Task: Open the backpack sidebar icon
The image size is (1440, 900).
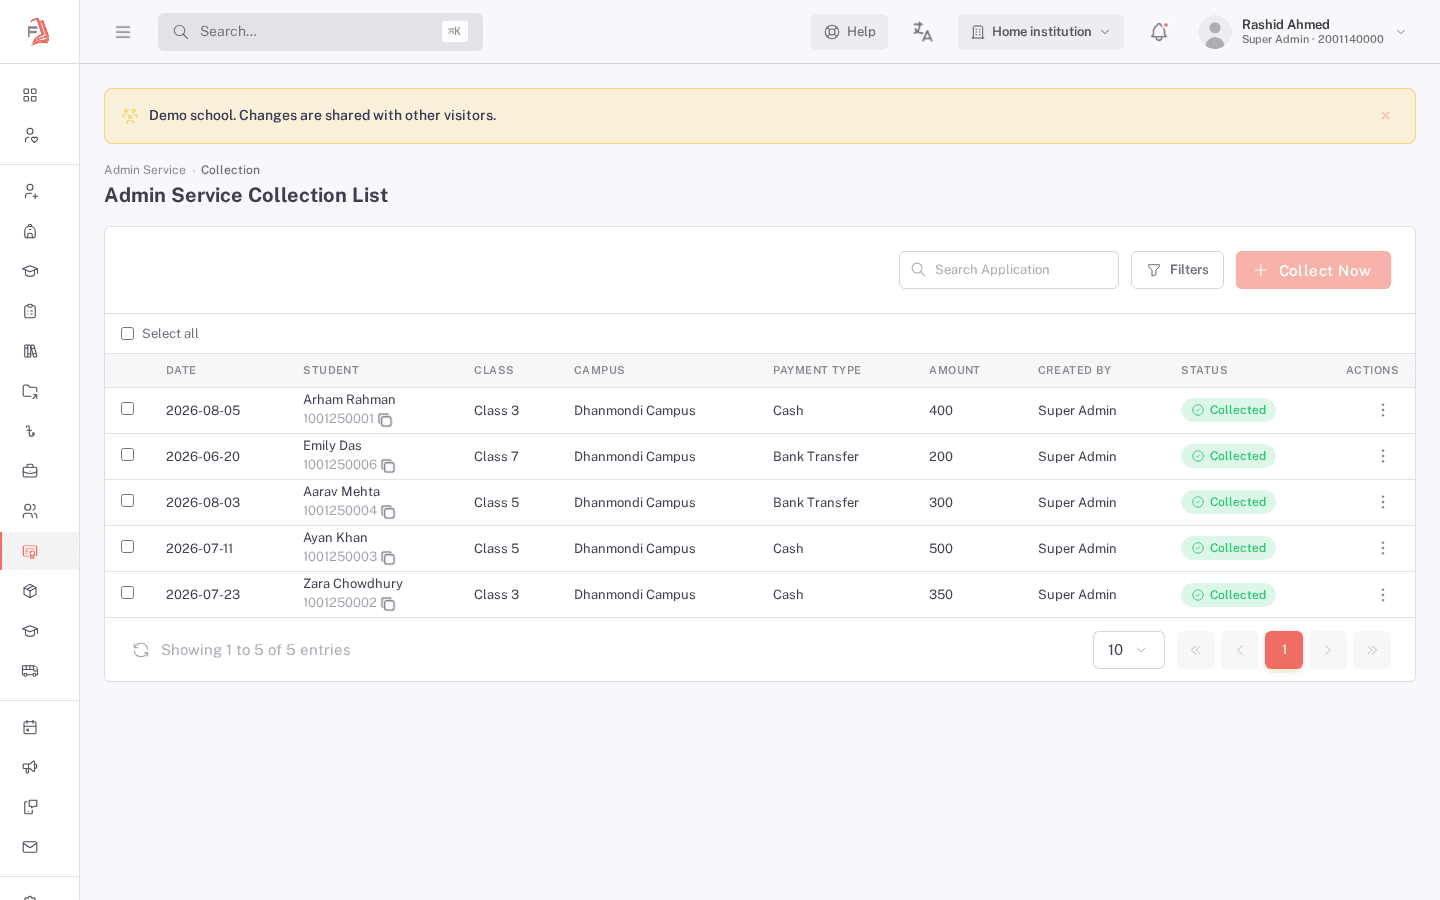Action: pos(30,231)
